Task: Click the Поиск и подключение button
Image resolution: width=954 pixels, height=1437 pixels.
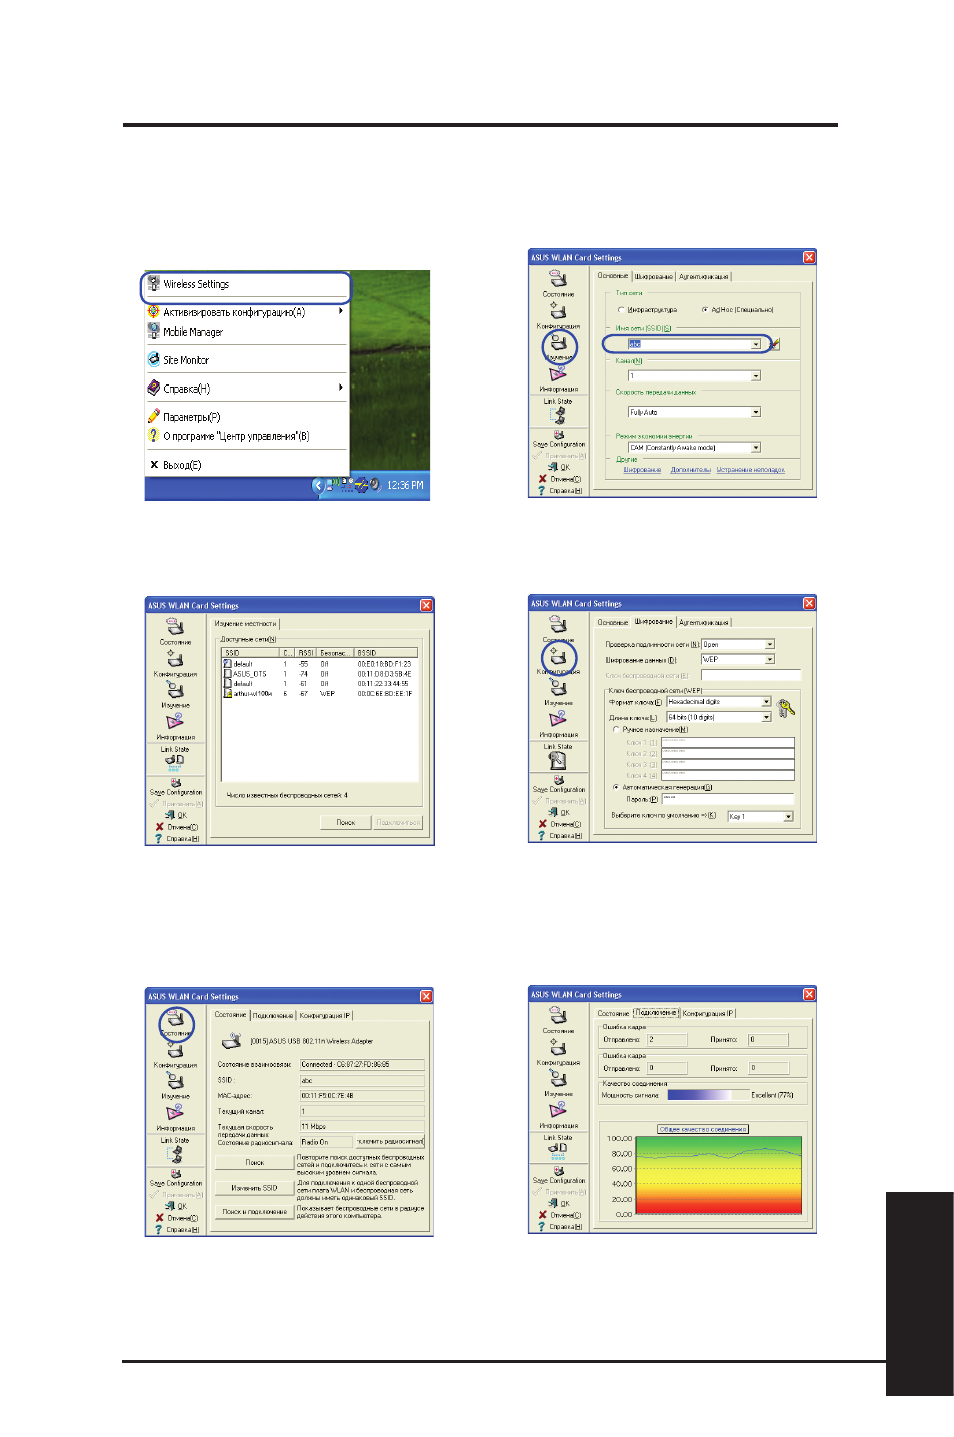Action: (x=255, y=1212)
